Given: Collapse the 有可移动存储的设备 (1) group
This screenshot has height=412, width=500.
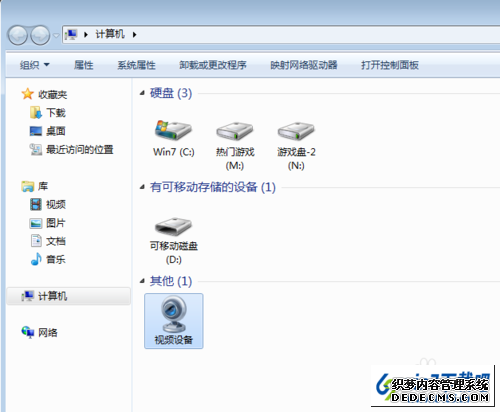Looking at the screenshot, I should tap(142, 187).
